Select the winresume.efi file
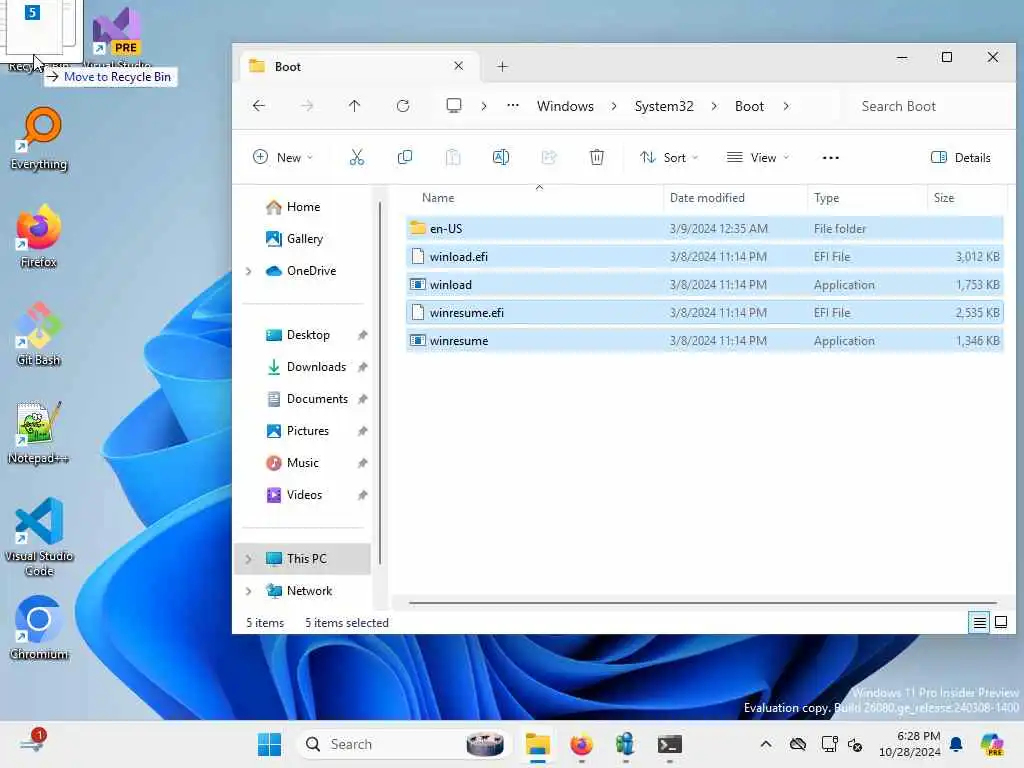This screenshot has height=768, width=1024. point(705,313)
